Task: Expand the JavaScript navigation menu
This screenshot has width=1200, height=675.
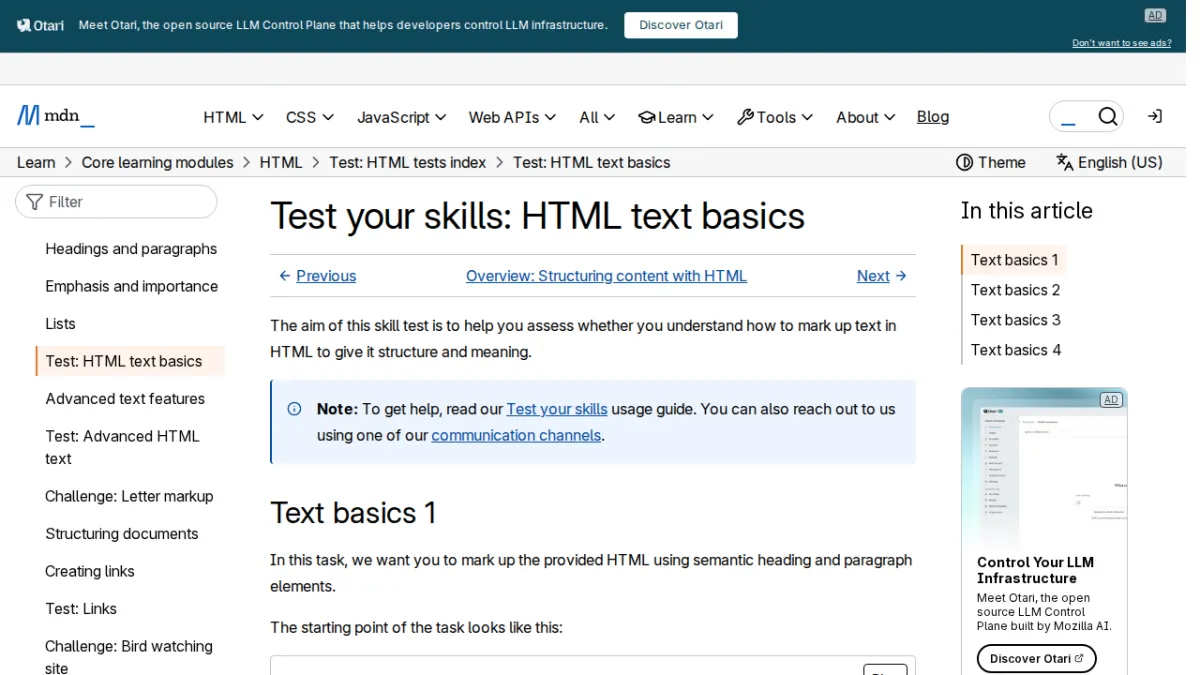Action: tap(402, 117)
